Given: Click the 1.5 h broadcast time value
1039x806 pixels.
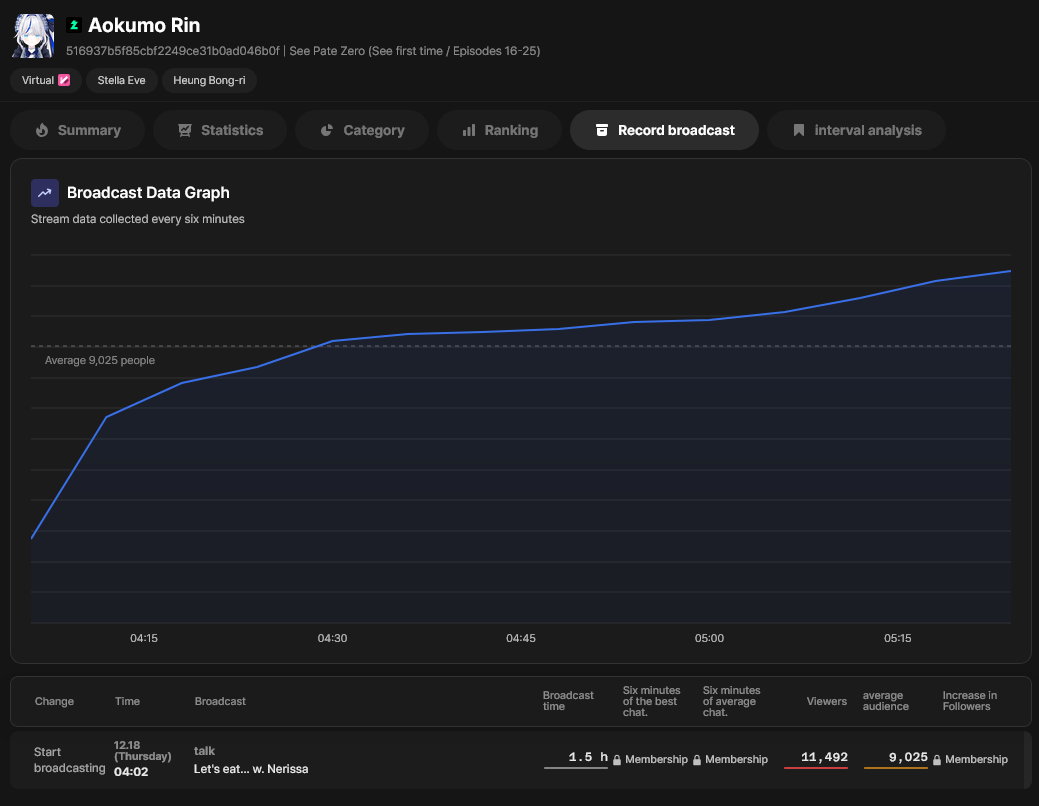Looking at the screenshot, I should (x=587, y=757).
